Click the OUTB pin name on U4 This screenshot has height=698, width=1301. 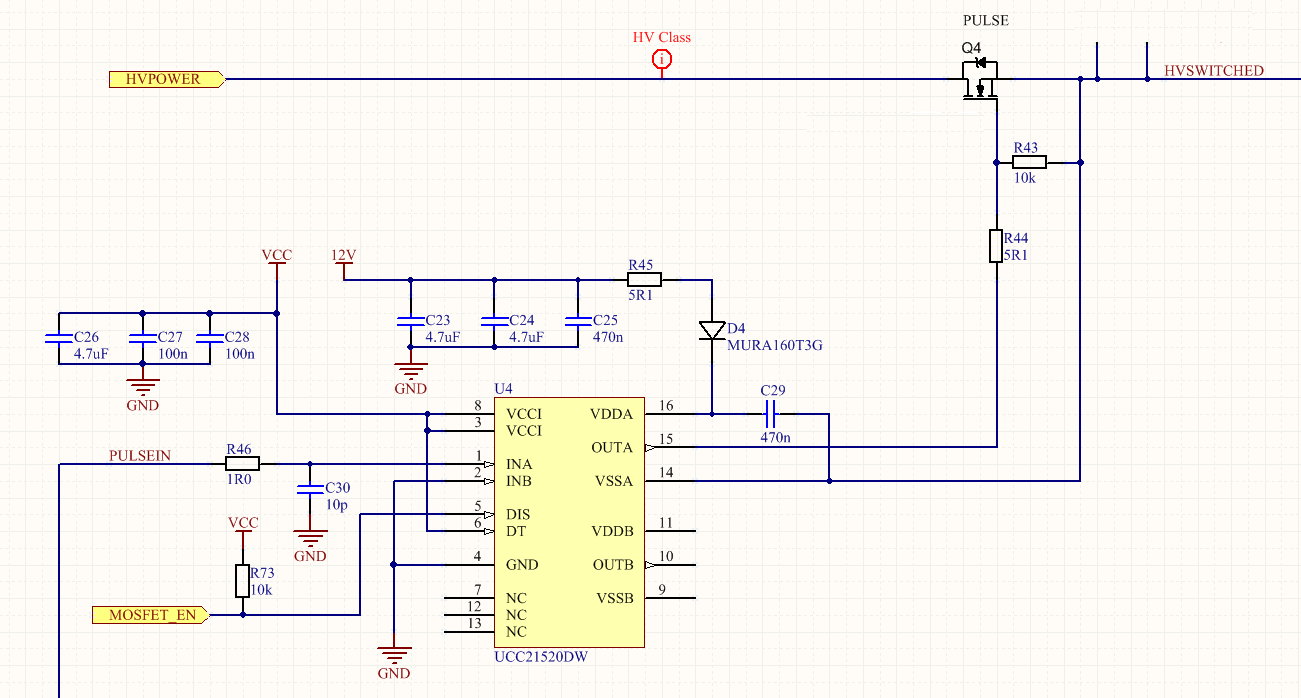click(x=613, y=565)
